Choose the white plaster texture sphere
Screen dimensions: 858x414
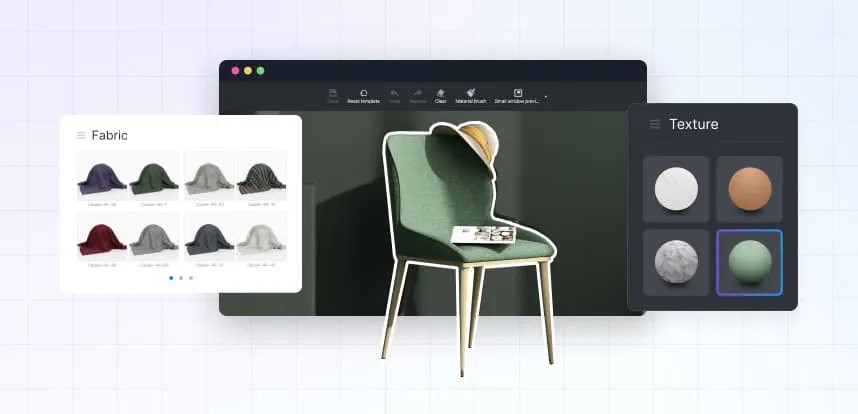click(x=676, y=189)
